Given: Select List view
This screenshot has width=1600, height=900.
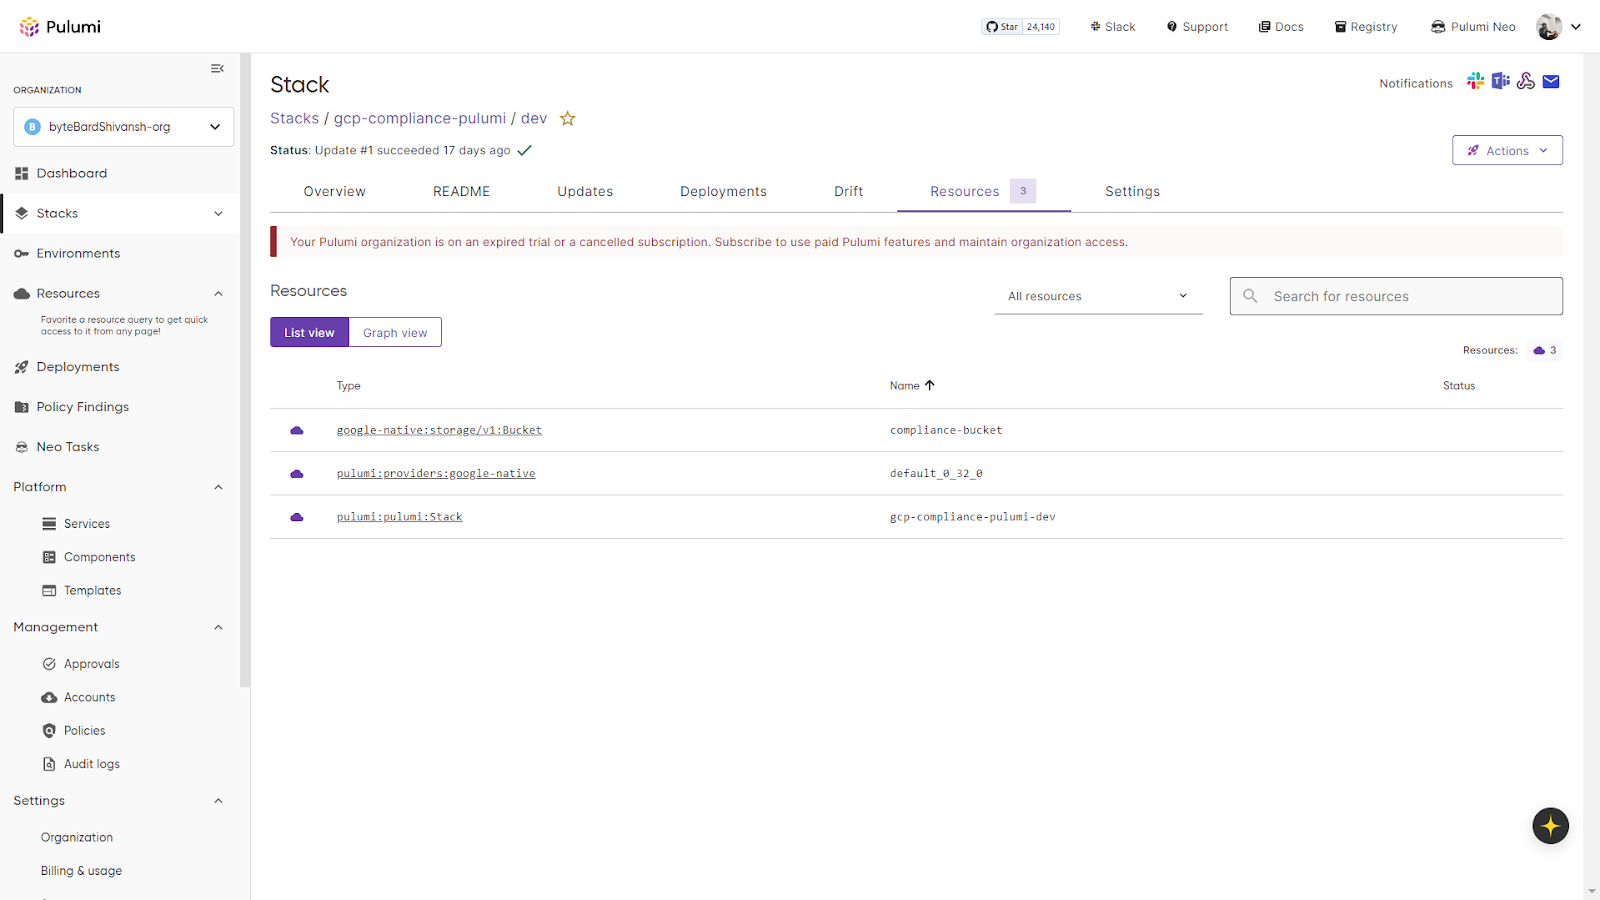Looking at the screenshot, I should (x=309, y=332).
